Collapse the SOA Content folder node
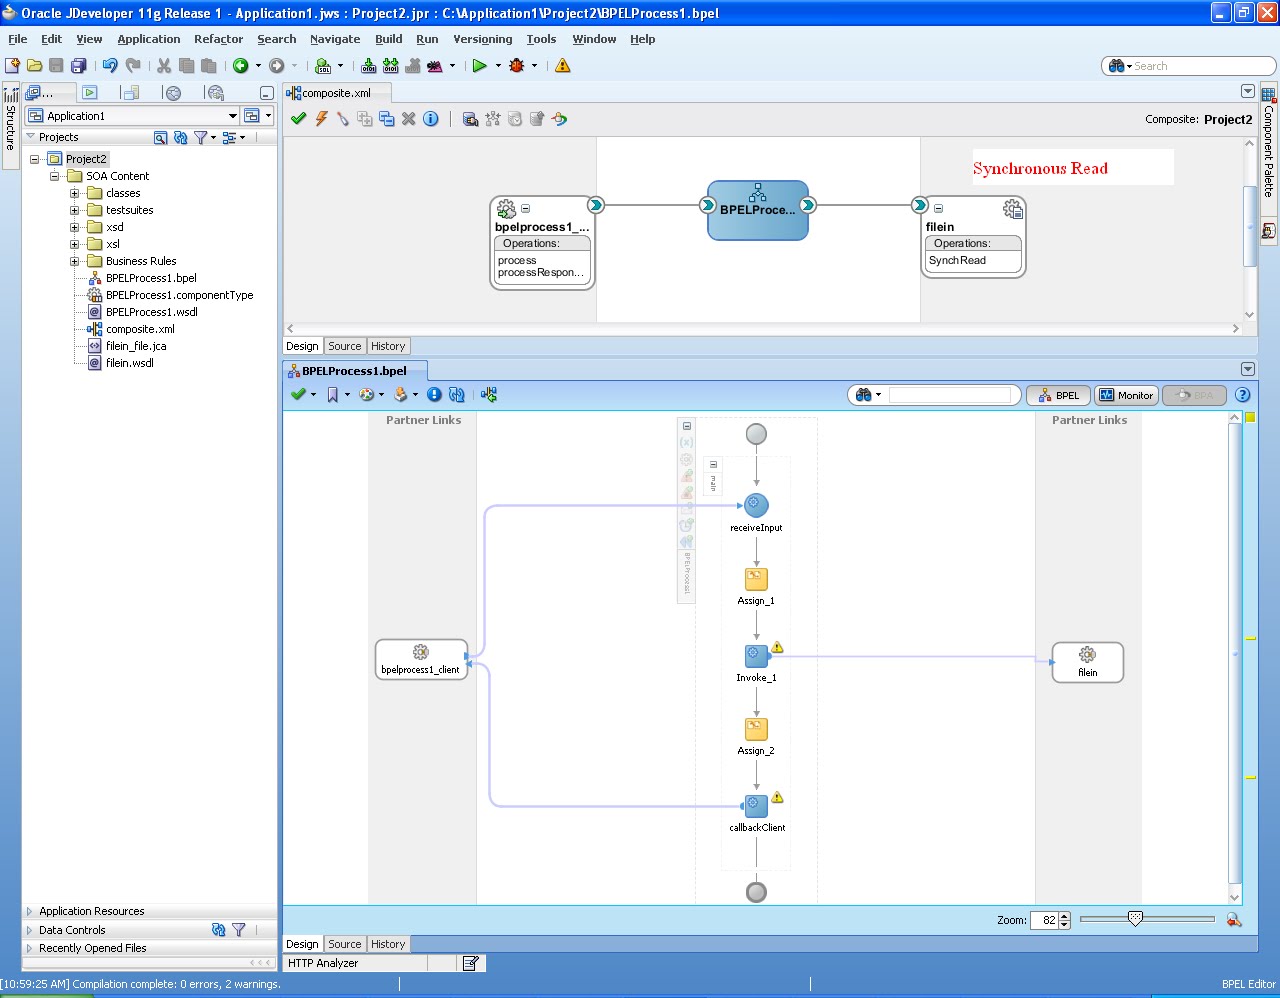This screenshot has width=1280, height=998. click(55, 176)
